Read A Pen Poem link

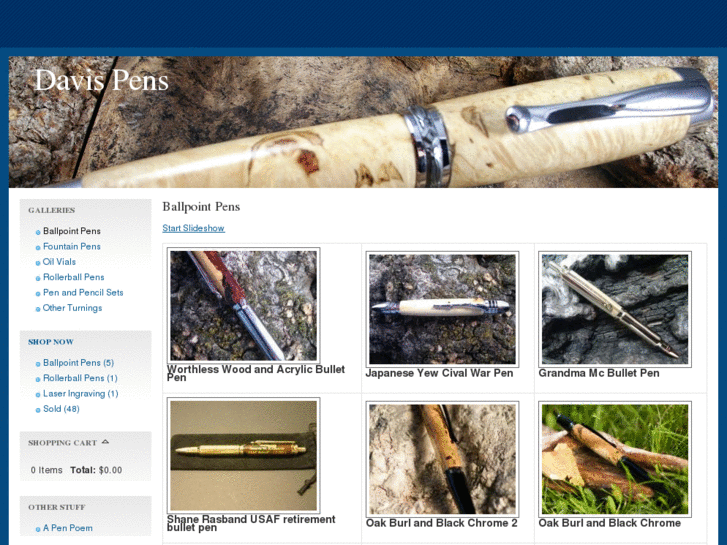coord(67,528)
